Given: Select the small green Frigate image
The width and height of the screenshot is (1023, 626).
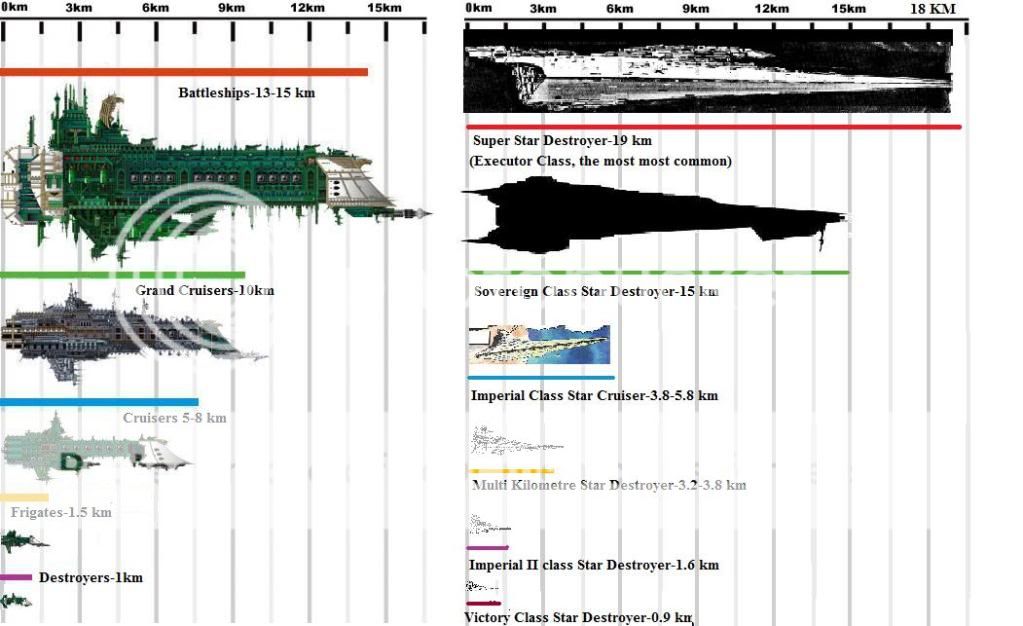Looking at the screenshot, I should (25, 540).
